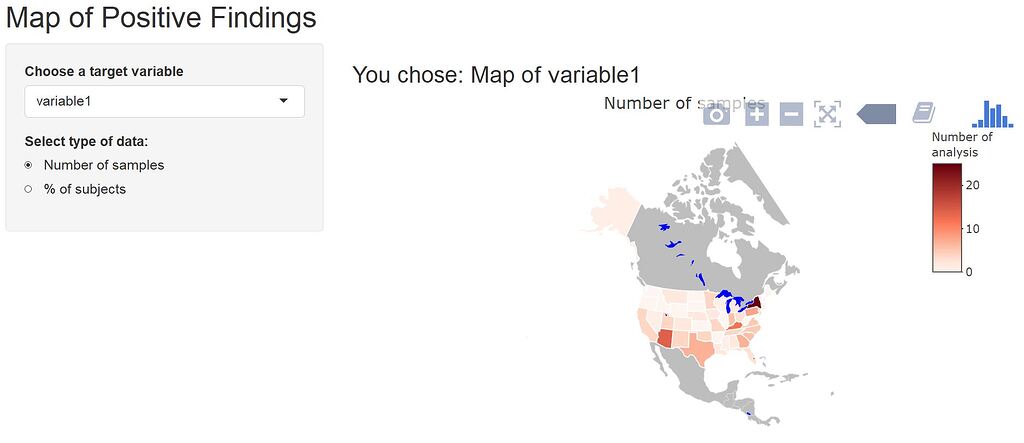
Task: Open the target variable dropdown
Action: (165, 101)
